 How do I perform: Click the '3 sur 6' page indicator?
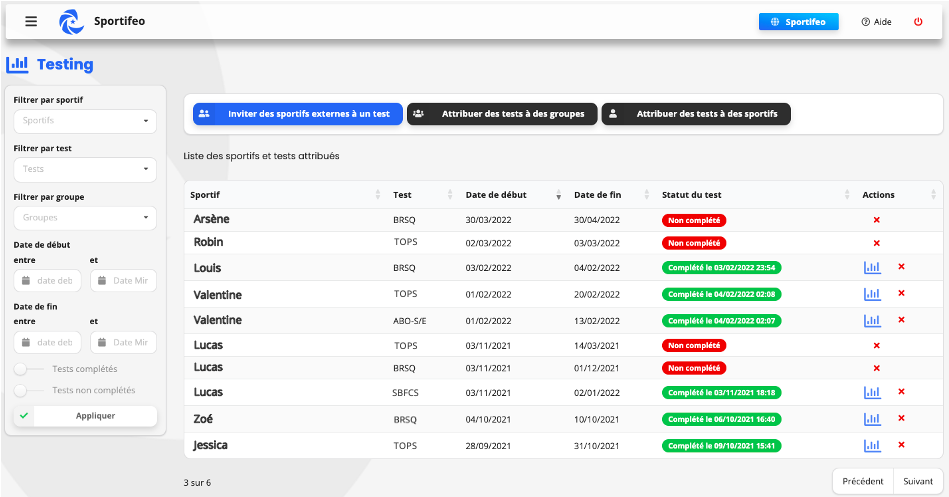[197, 483]
